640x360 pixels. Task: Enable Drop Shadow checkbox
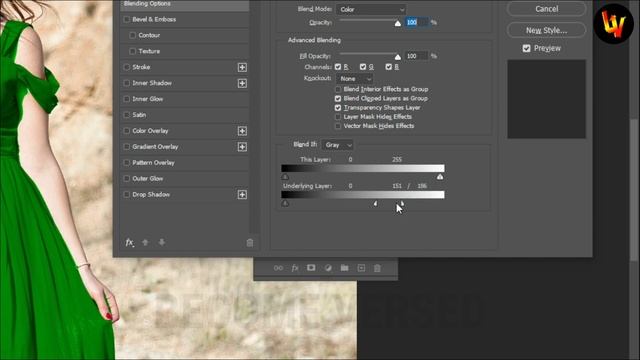(127, 194)
